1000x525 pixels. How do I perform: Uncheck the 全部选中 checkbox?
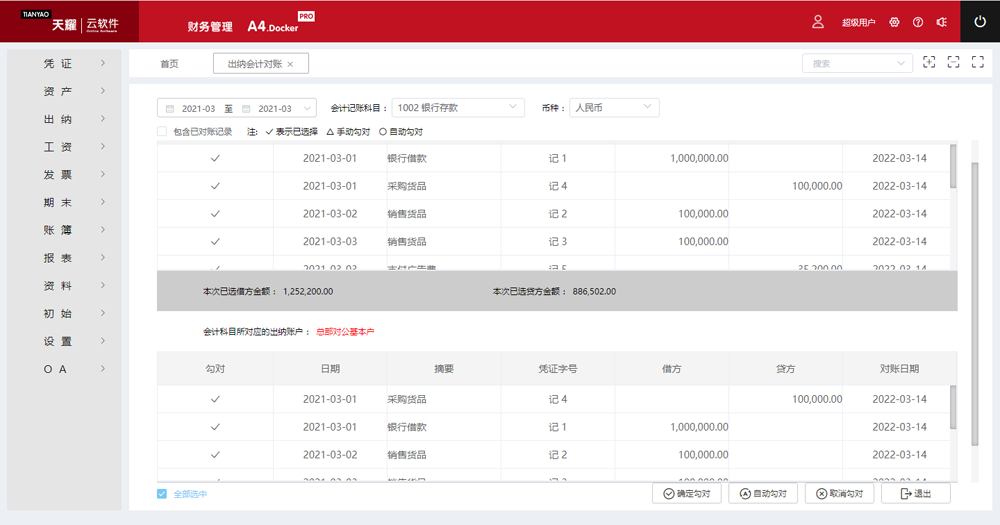pyautogui.click(x=162, y=494)
